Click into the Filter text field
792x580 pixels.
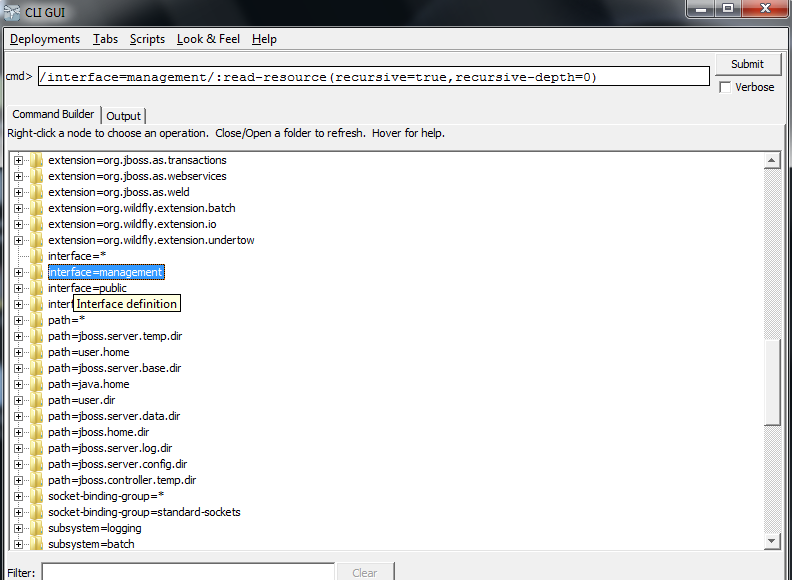[x=188, y=572]
